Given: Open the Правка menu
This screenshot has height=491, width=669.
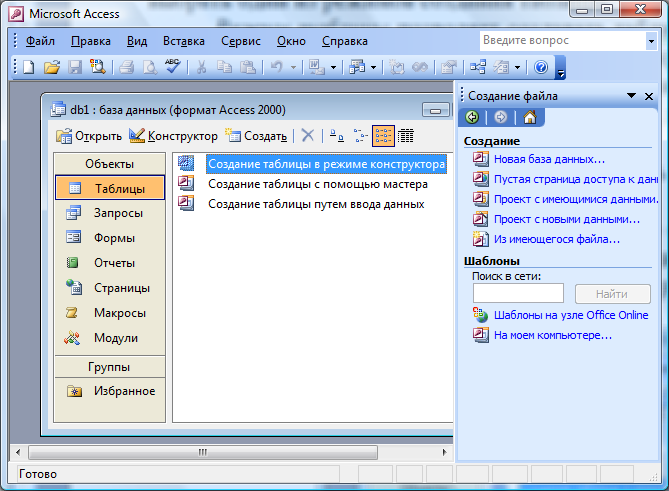Looking at the screenshot, I should click(x=90, y=41).
